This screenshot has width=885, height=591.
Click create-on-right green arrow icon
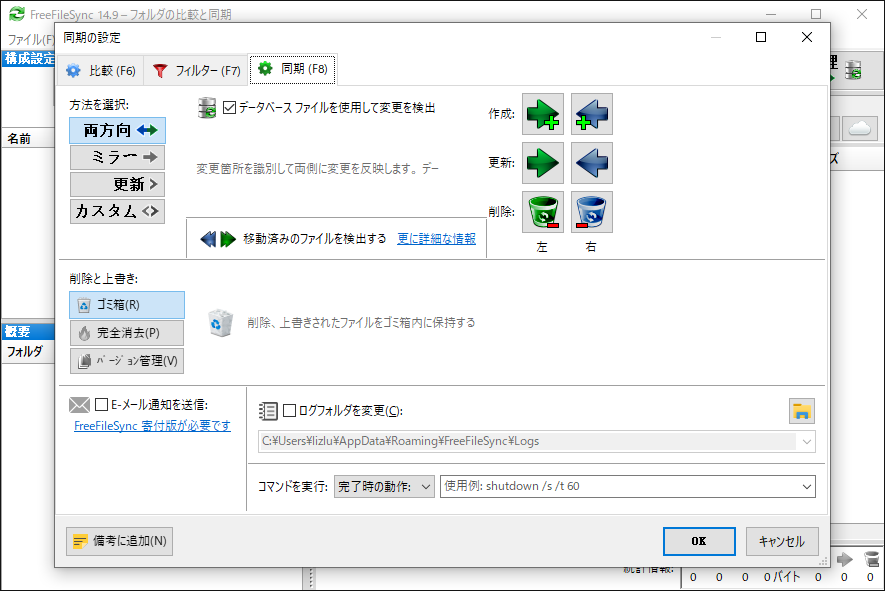point(542,114)
